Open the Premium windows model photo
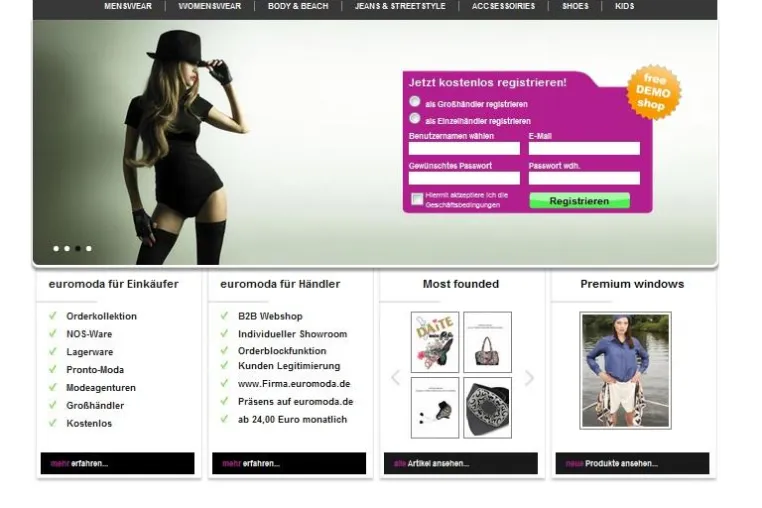This screenshot has height=508, width=762. click(x=625, y=370)
